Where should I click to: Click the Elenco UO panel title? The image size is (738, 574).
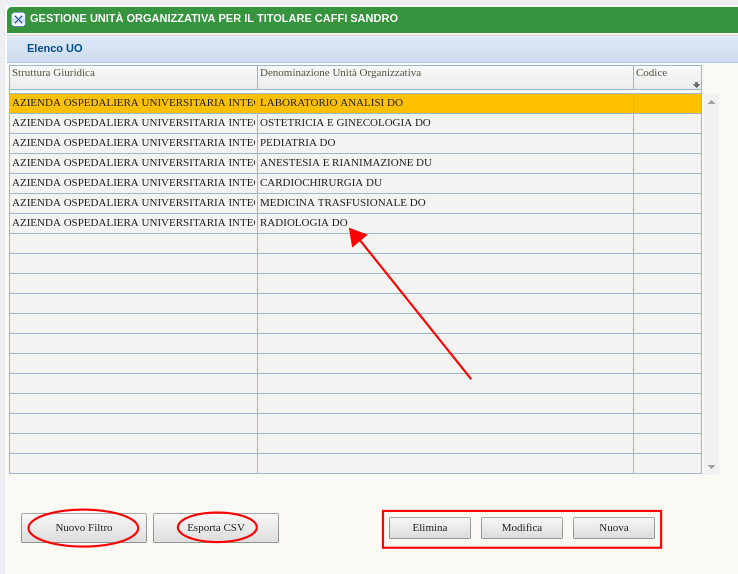(x=55, y=48)
